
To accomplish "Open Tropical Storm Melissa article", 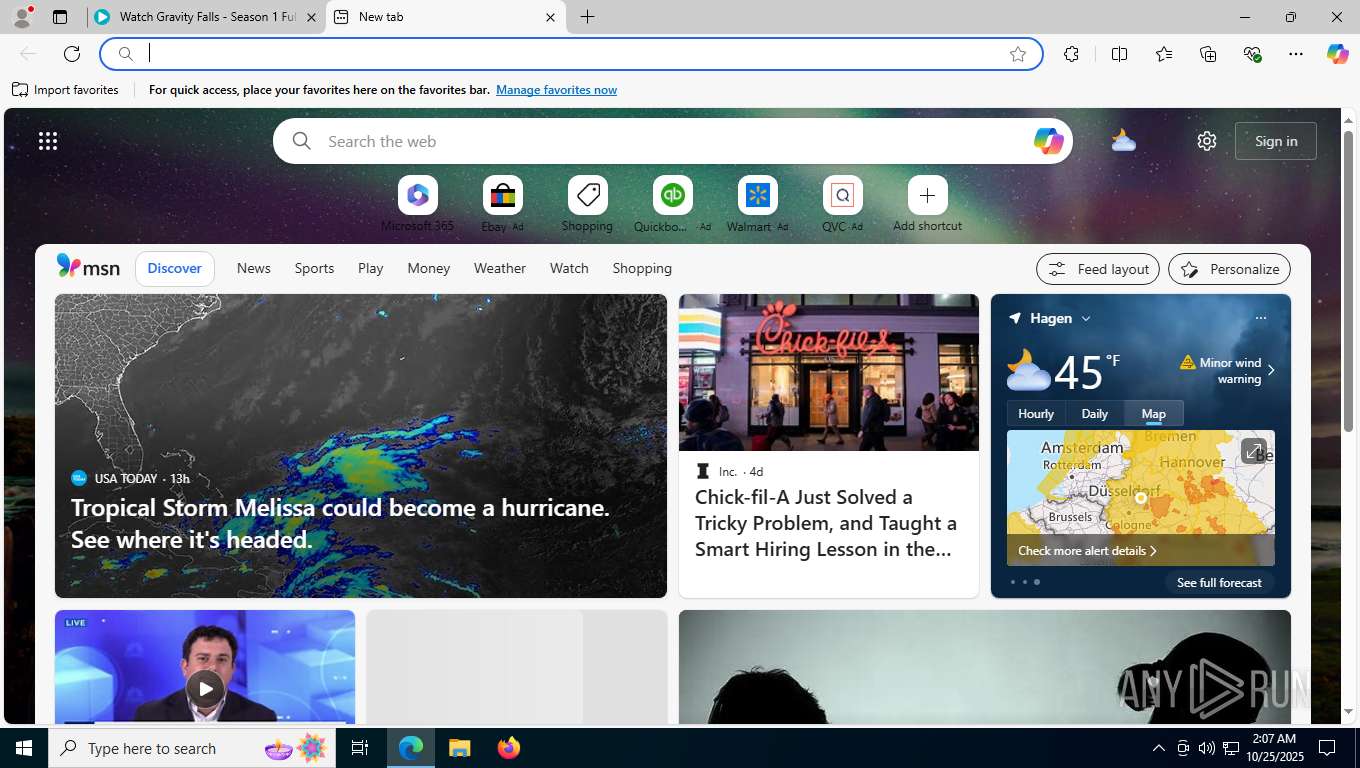I will [340, 523].
